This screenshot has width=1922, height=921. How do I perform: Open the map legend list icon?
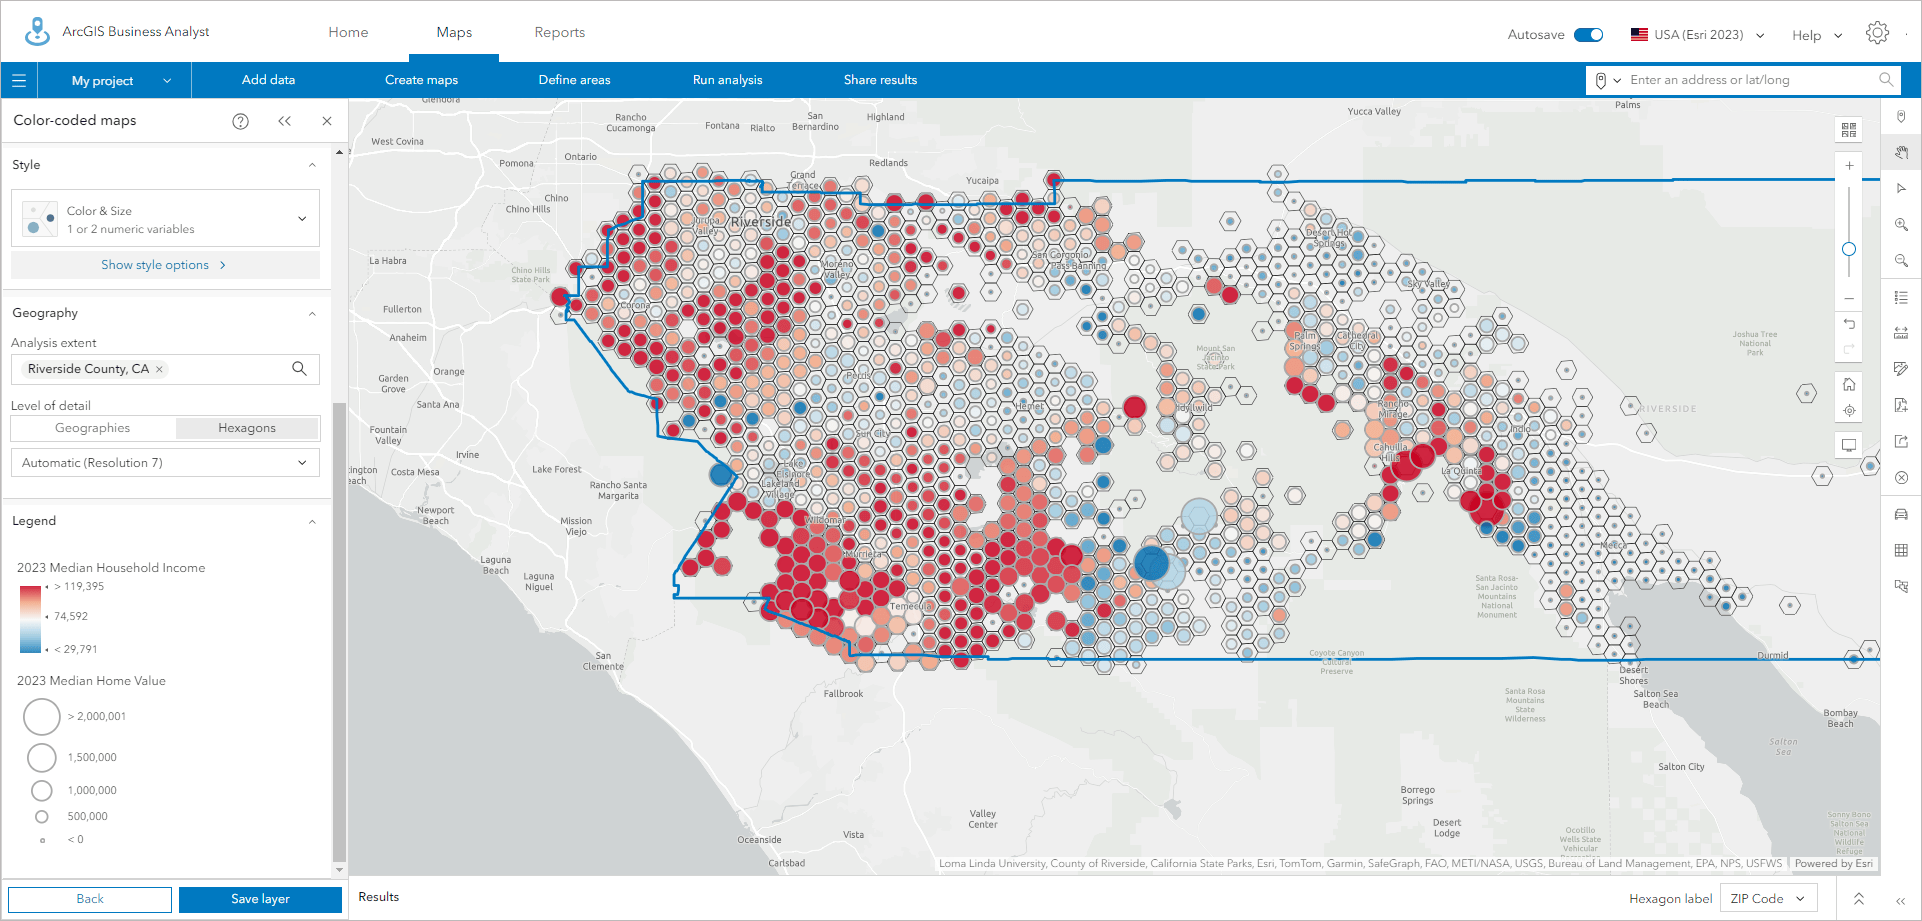pos(1901,297)
